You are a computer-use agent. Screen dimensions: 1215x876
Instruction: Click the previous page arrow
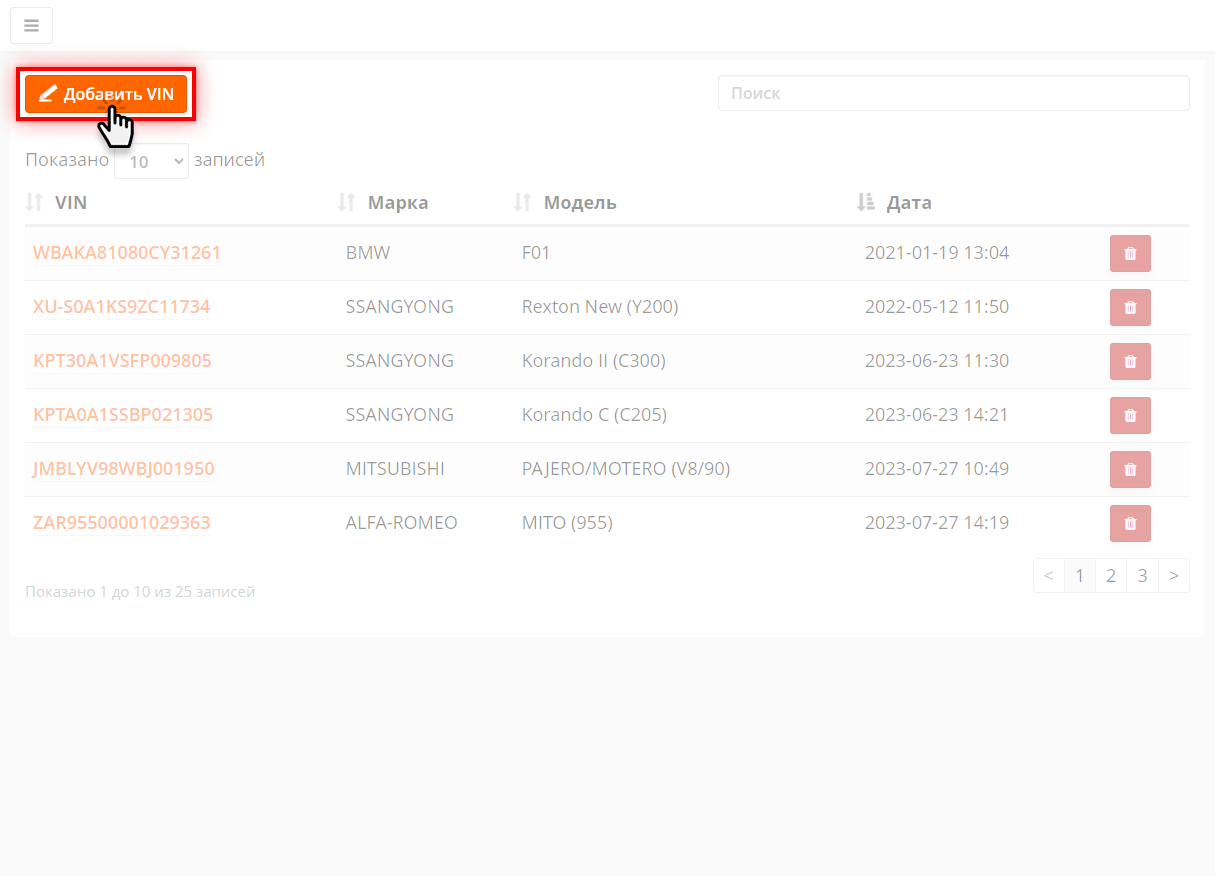(x=1048, y=576)
